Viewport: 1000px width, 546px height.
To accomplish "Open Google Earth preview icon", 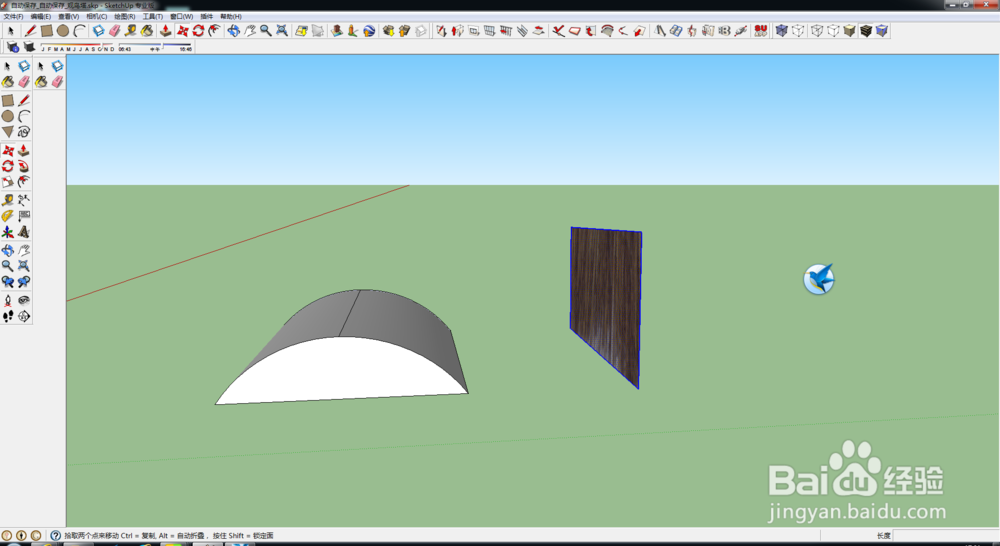I will coord(369,31).
